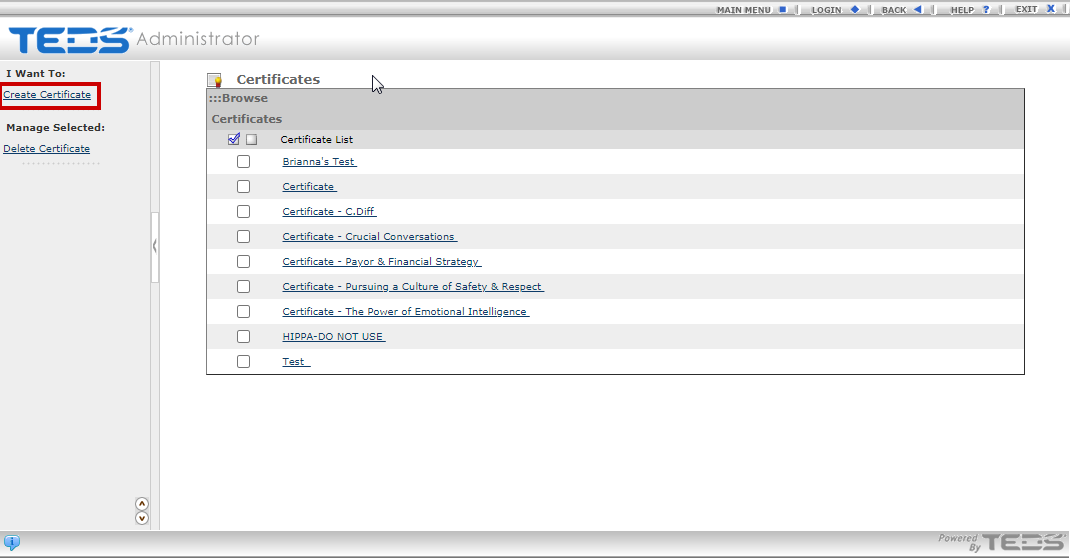Screen dimensions: 1070x559
Task: Click the Delete Certificate link
Action: coord(46,149)
